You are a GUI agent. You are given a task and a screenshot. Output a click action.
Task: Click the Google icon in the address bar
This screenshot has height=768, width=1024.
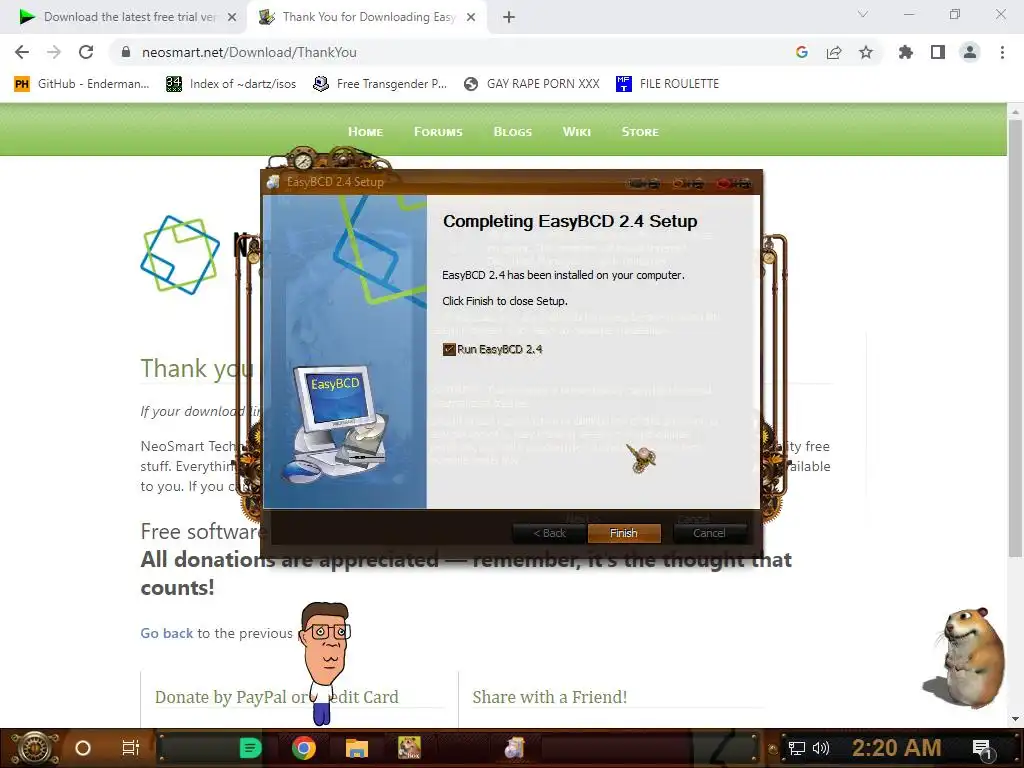[x=802, y=52]
